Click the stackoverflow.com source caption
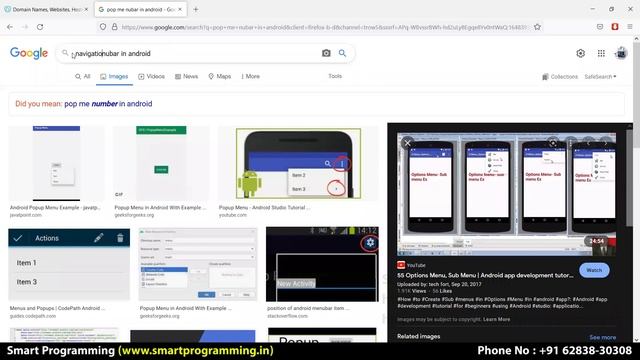The image size is (640, 360). (x=287, y=316)
